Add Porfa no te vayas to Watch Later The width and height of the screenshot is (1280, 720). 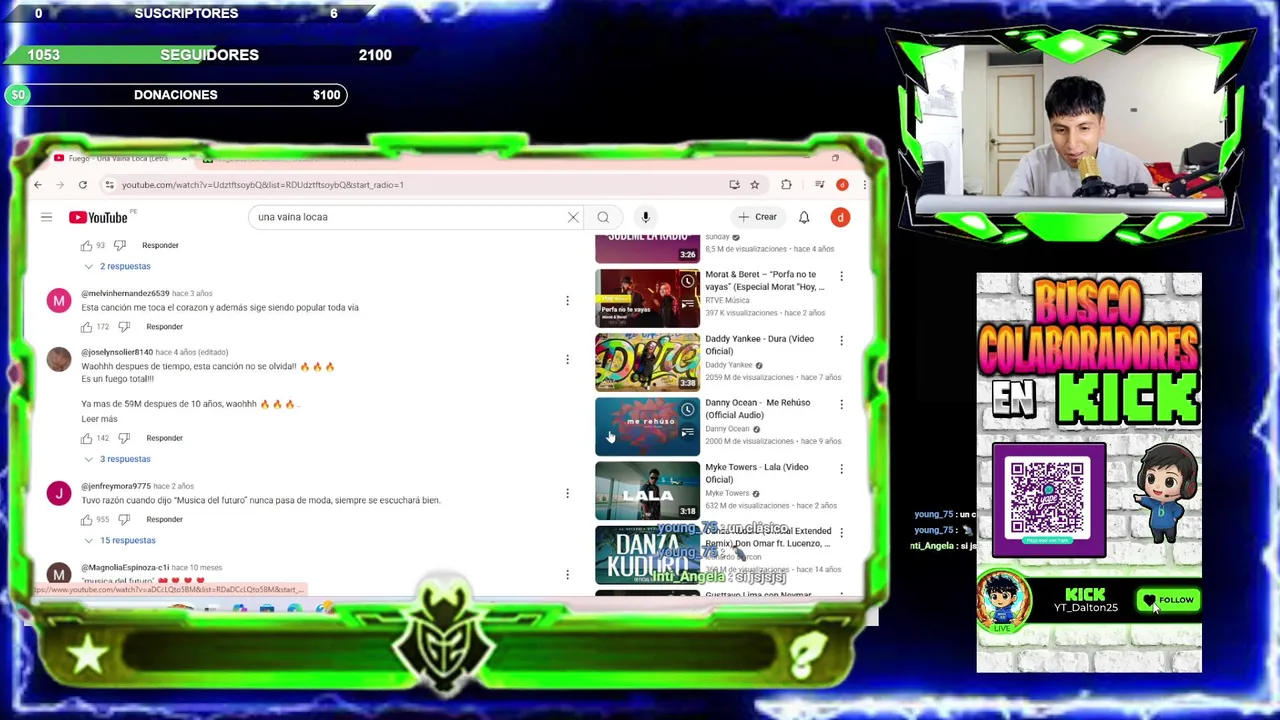[x=687, y=282]
